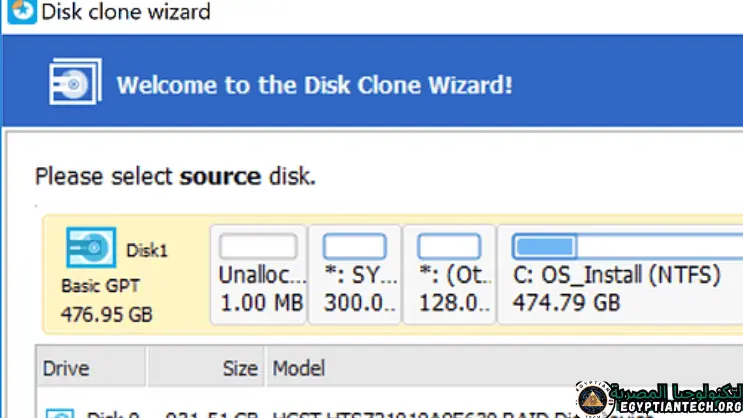Sort by the Drive column header

[x=67, y=369]
